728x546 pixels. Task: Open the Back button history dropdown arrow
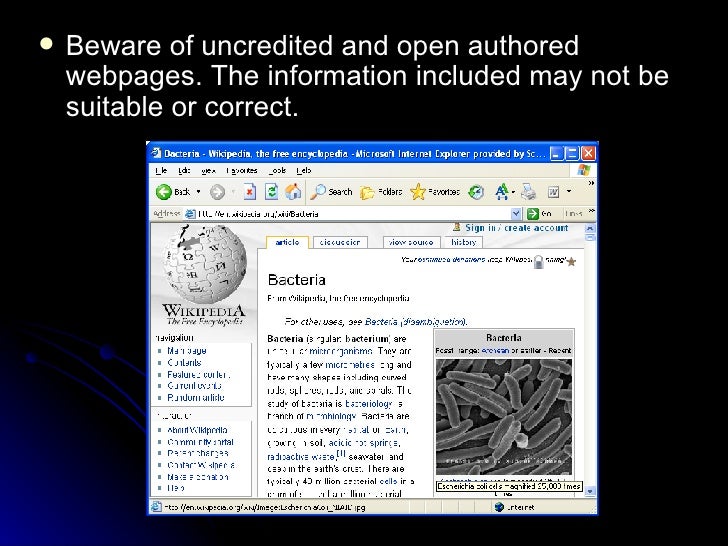(198, 192)
